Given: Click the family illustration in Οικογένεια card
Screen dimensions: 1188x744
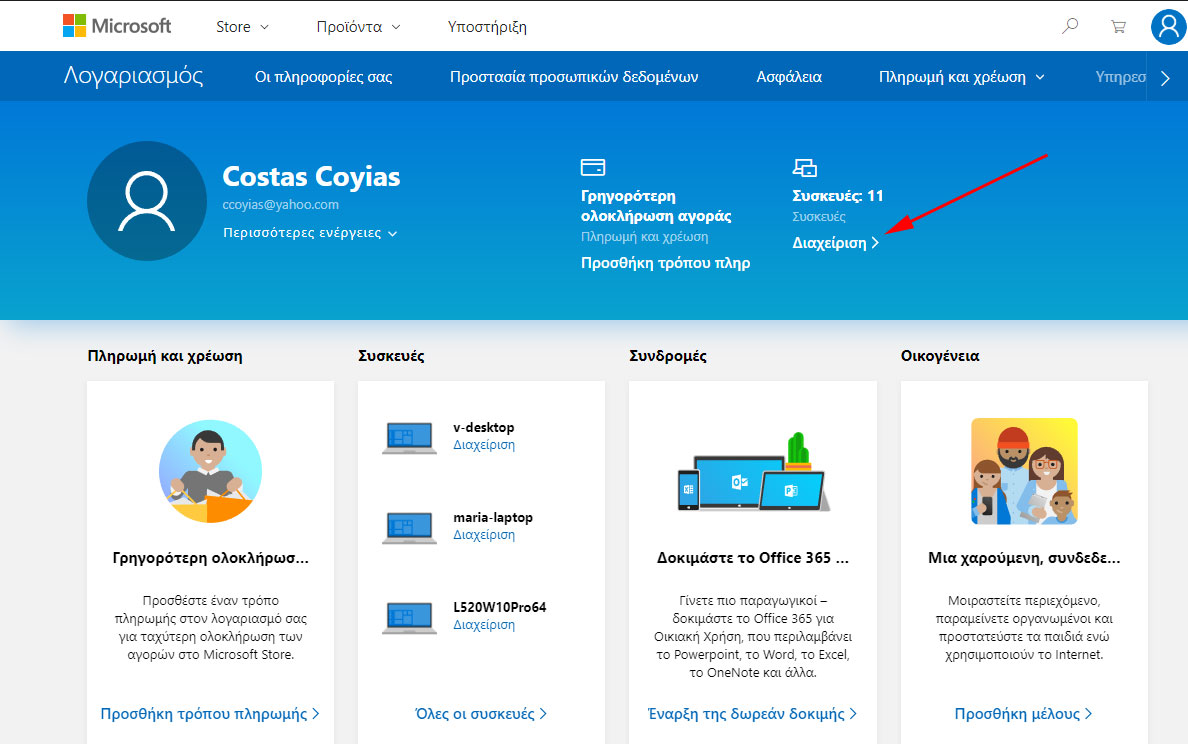Looking at the screenshot, I should click(x=1024, y=471).
